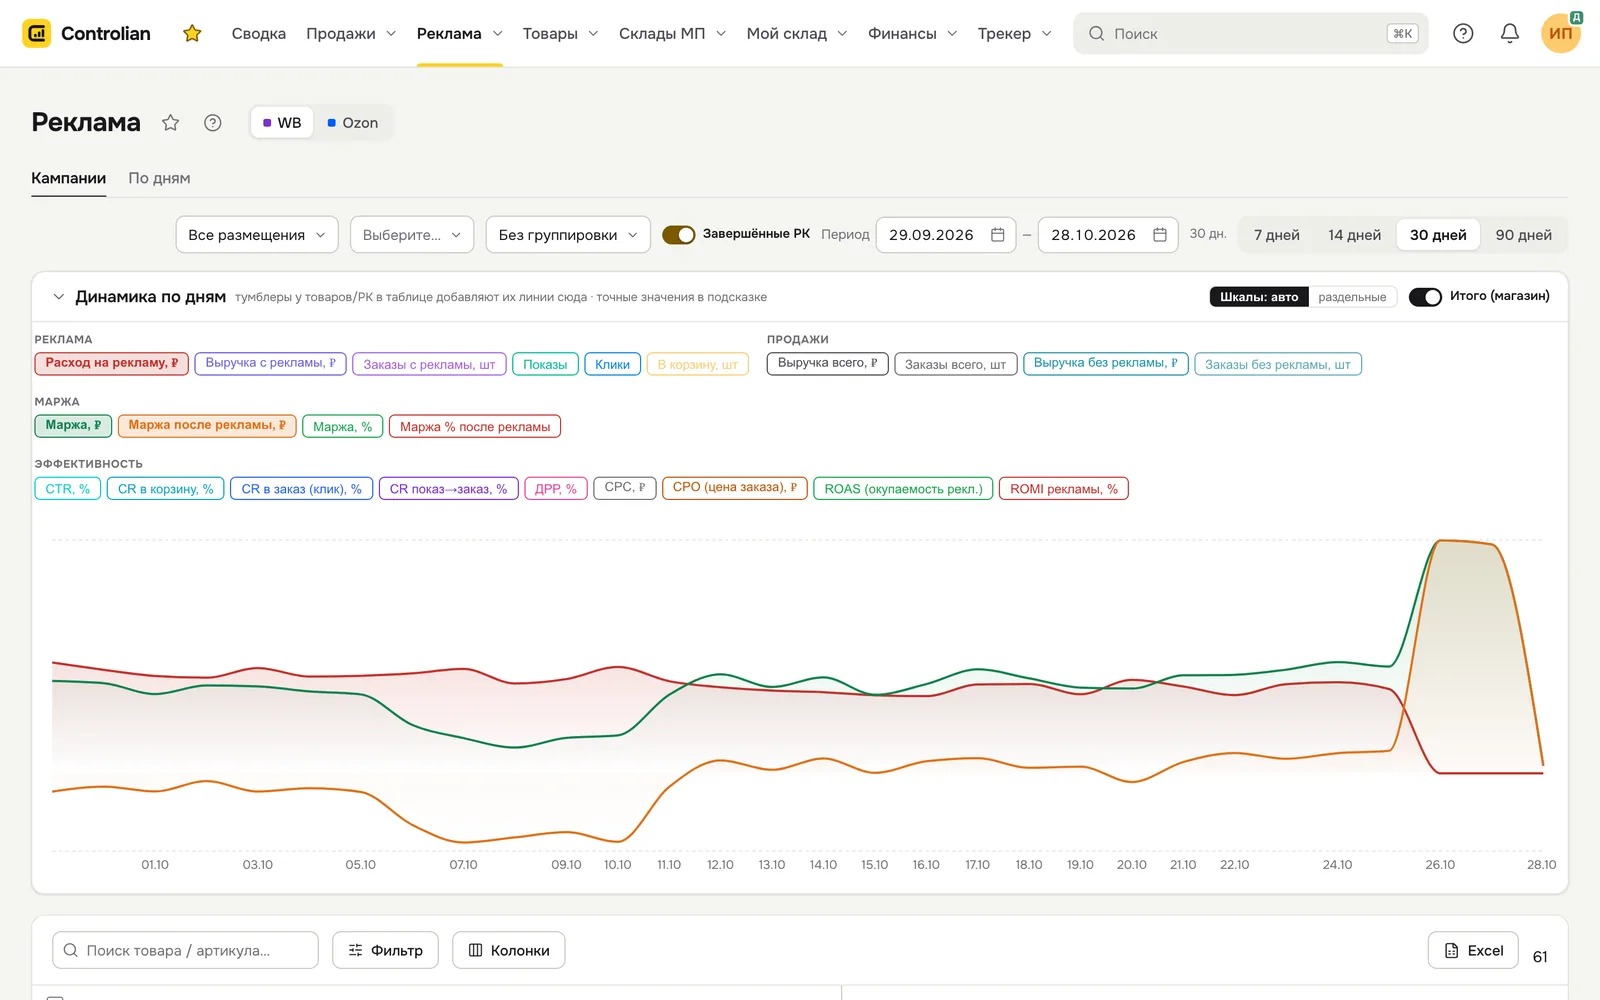
Task: Click the search magnifier icon in header
Action: tap(1096, 33)
